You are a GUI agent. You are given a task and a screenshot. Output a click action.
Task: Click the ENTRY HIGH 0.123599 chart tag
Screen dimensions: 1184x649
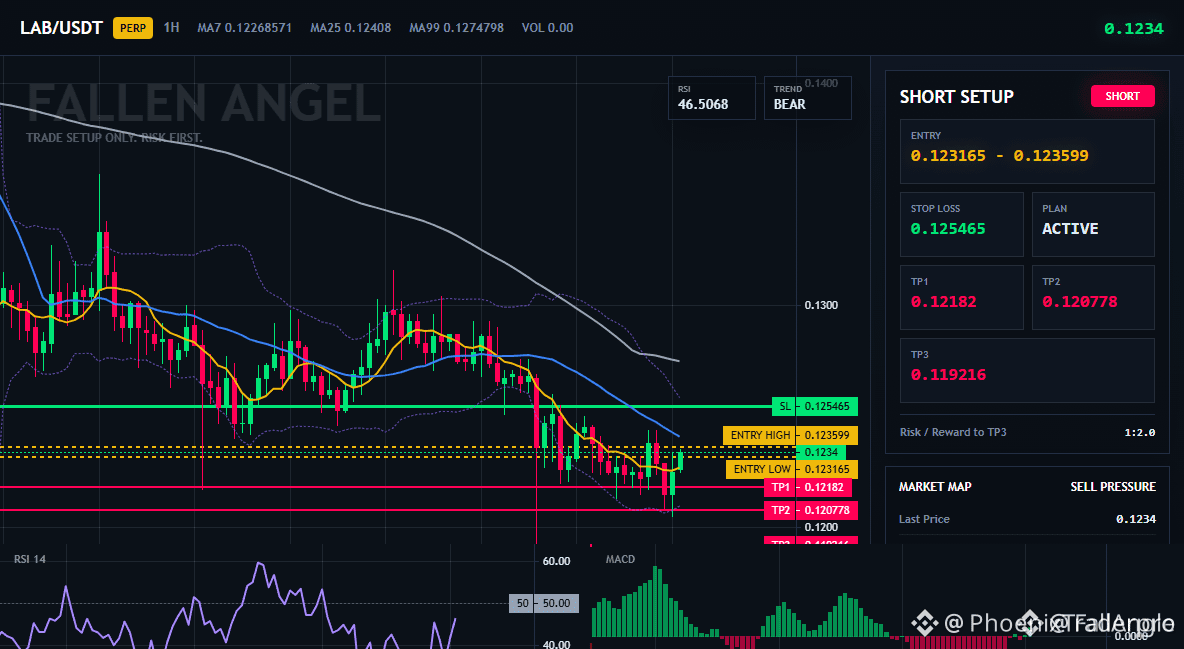tap(791, 435)
